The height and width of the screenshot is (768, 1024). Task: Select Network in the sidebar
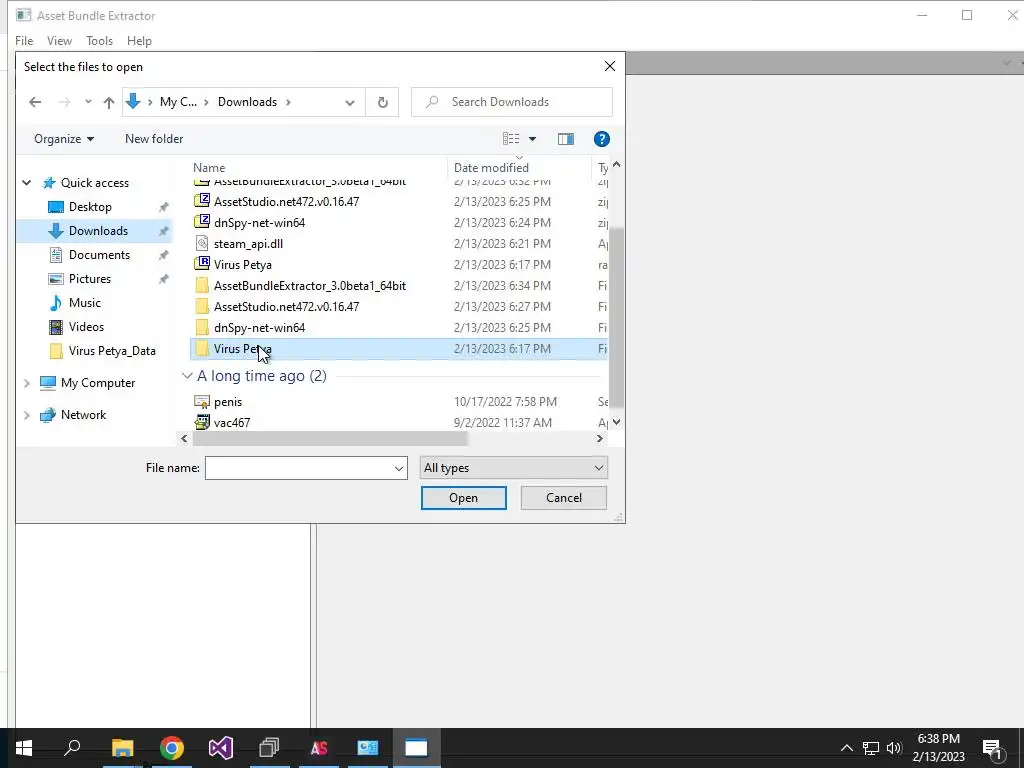[x=83, y=415]
